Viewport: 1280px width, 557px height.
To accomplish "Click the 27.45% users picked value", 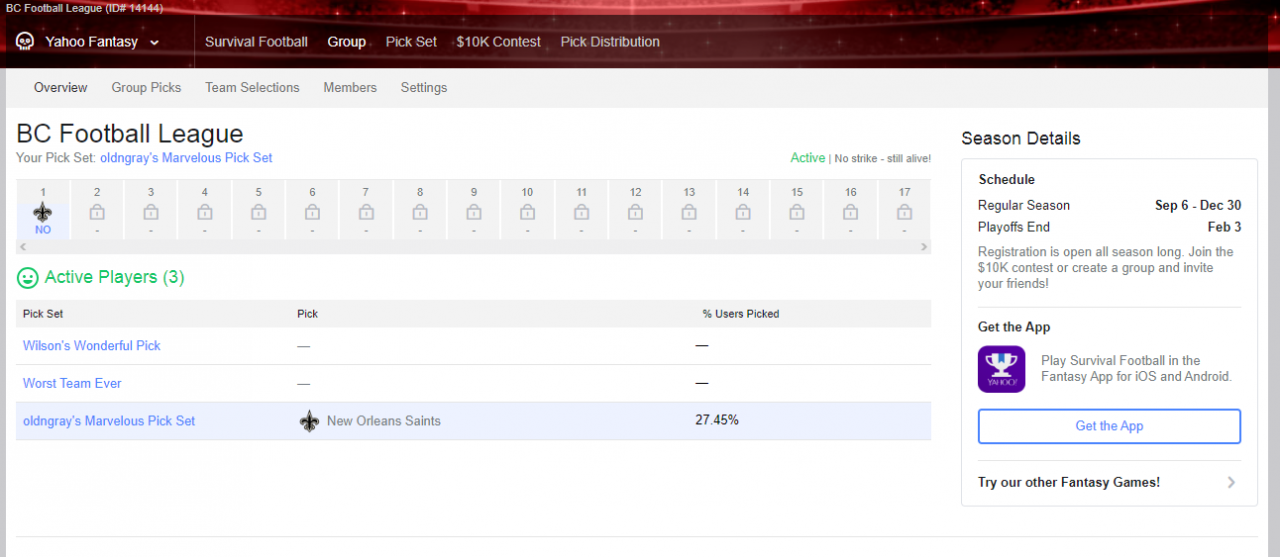I will 717,420.
